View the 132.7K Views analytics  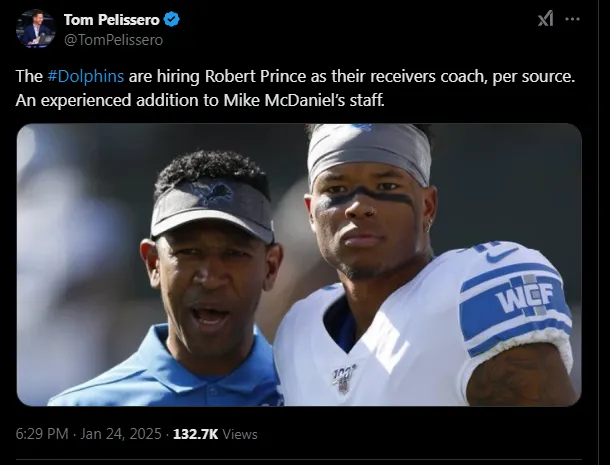[215, 434]
